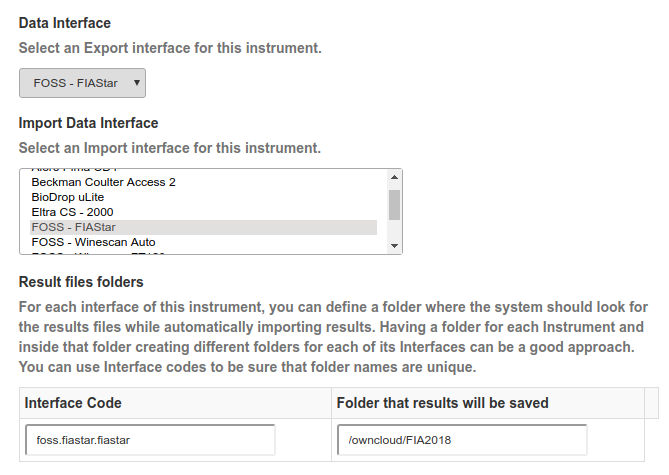Click the import list scroll down arrow
The height and width of the screenshot is (475, 669).
(394, 246)
